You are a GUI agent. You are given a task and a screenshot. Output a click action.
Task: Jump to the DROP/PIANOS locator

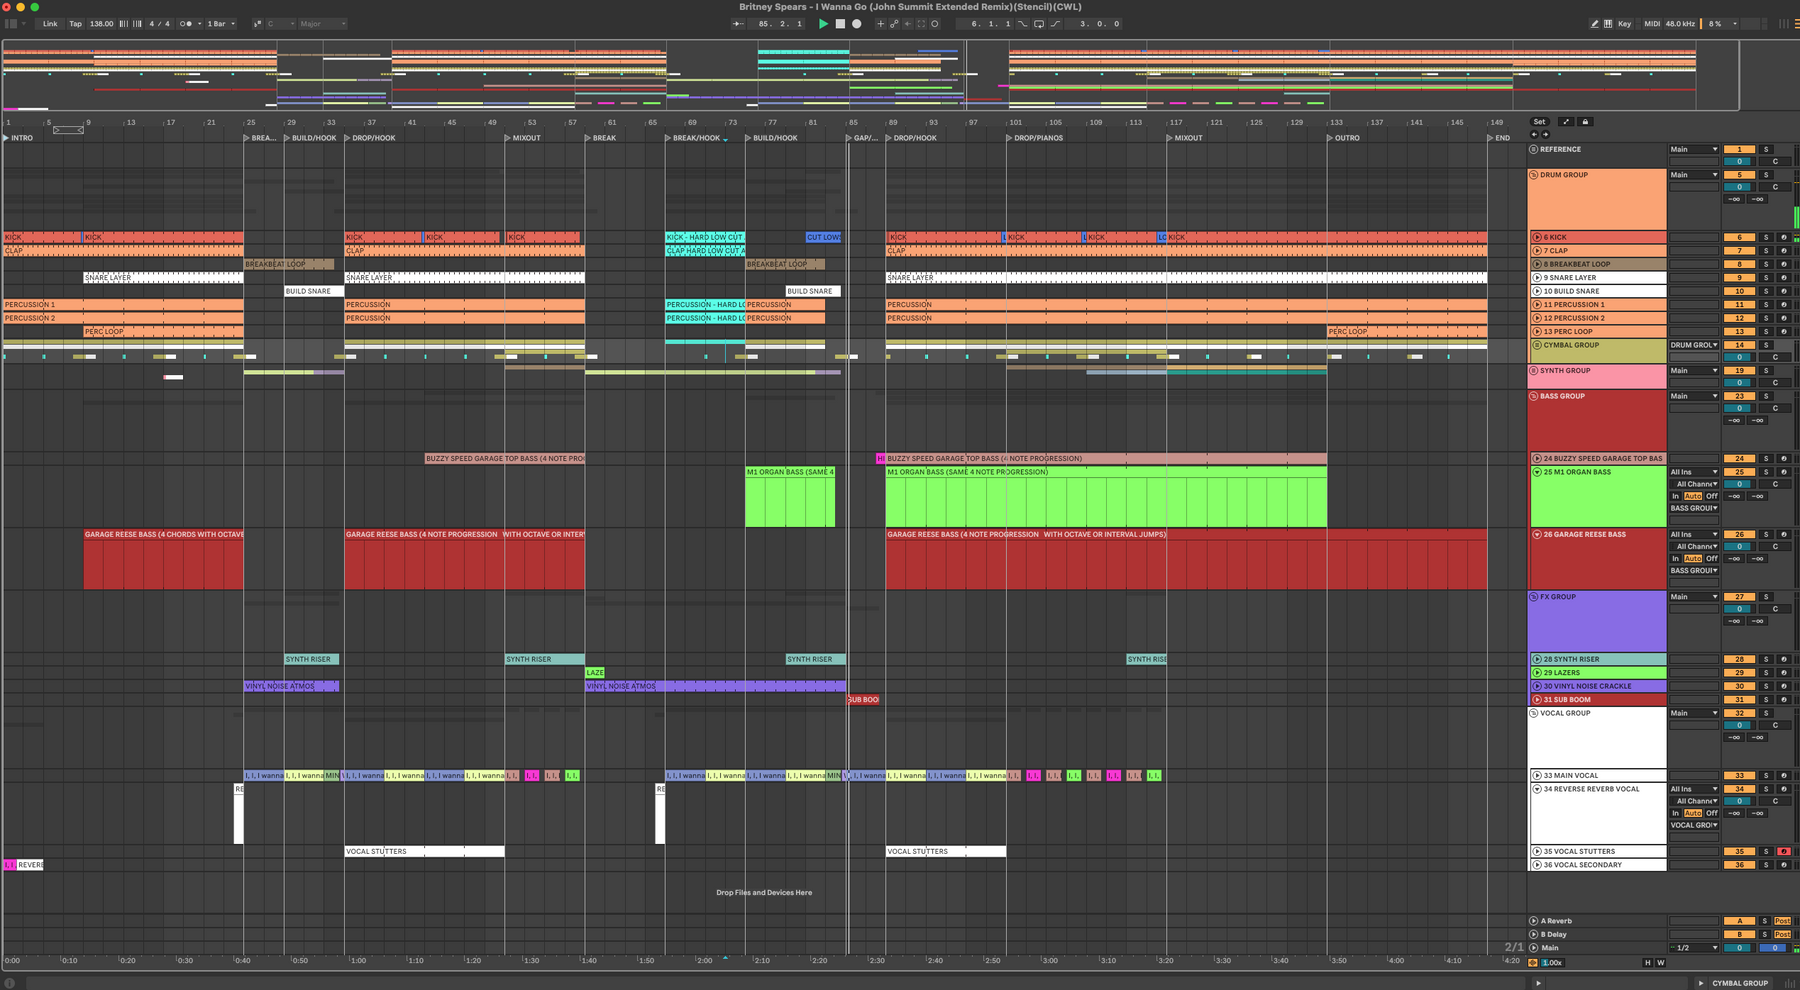(1035, 138)
